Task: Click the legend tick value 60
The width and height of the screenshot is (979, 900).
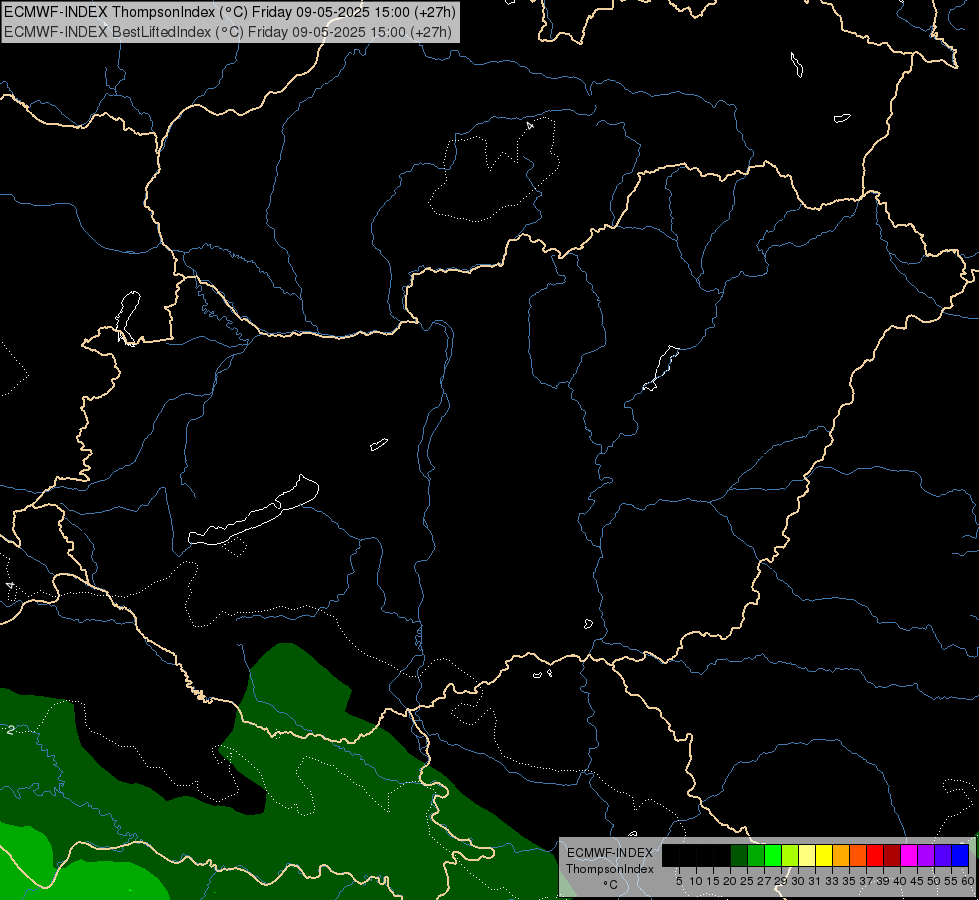Action: tap(968, 881)
